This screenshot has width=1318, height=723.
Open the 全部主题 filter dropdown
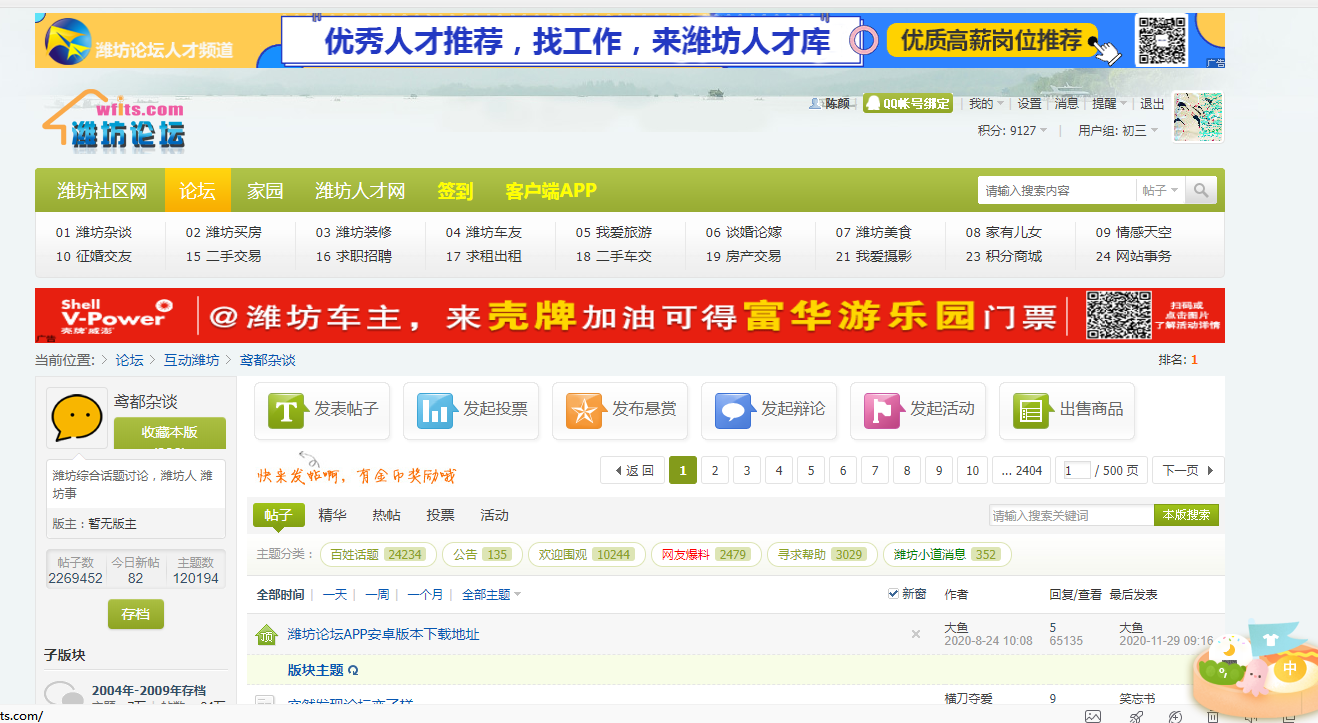coord(491,594)
